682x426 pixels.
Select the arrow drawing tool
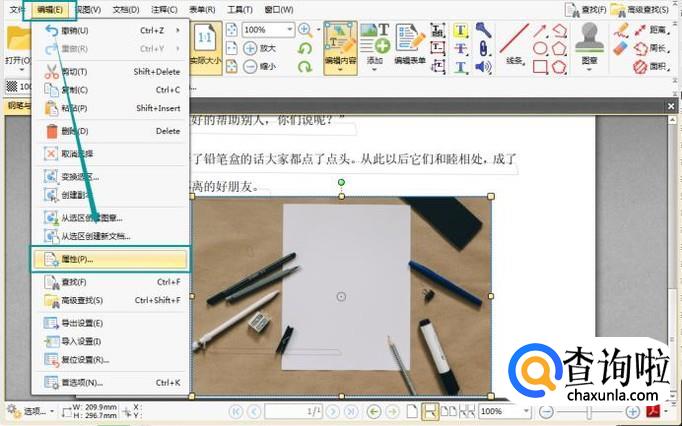click(x=540, y=30)
